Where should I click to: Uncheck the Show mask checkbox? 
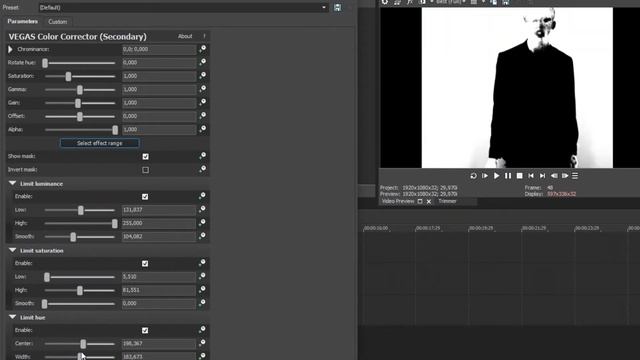[x=145, y=157]
